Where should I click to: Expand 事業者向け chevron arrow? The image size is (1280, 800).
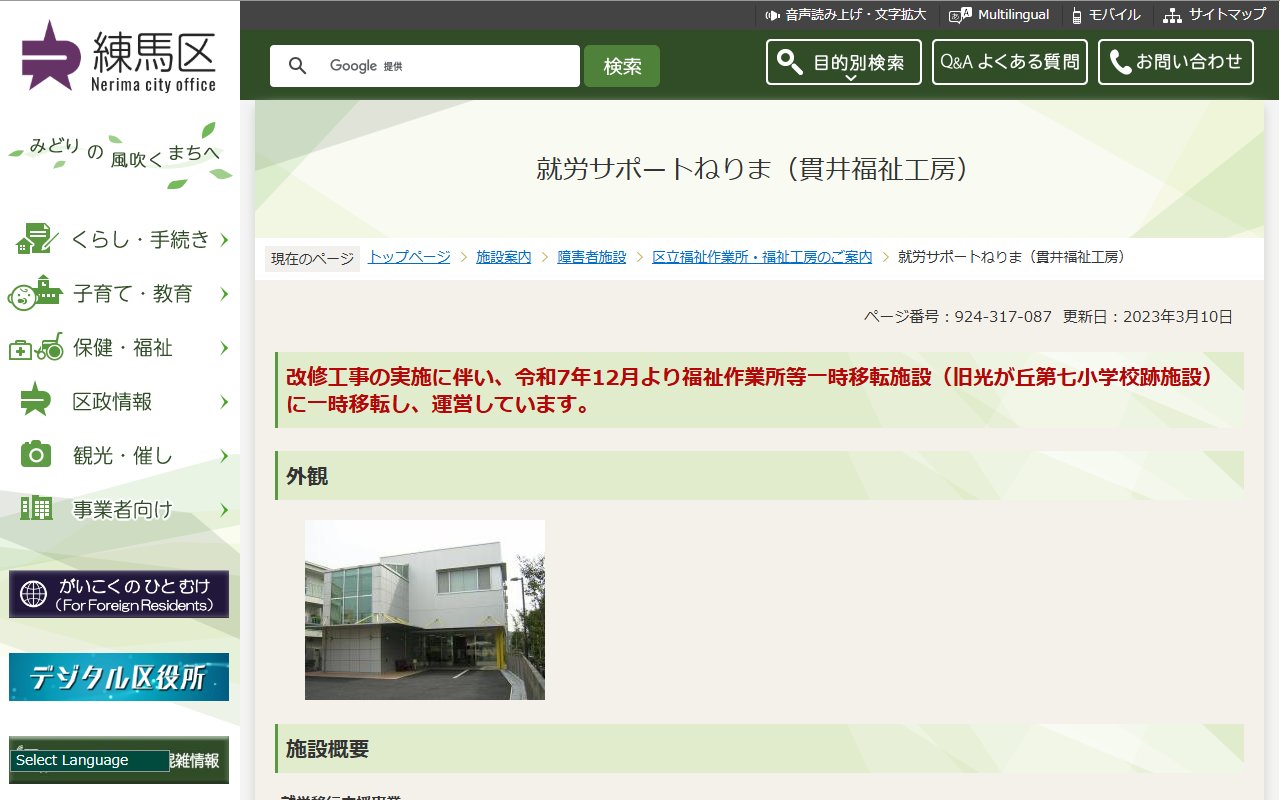[224, 510]
